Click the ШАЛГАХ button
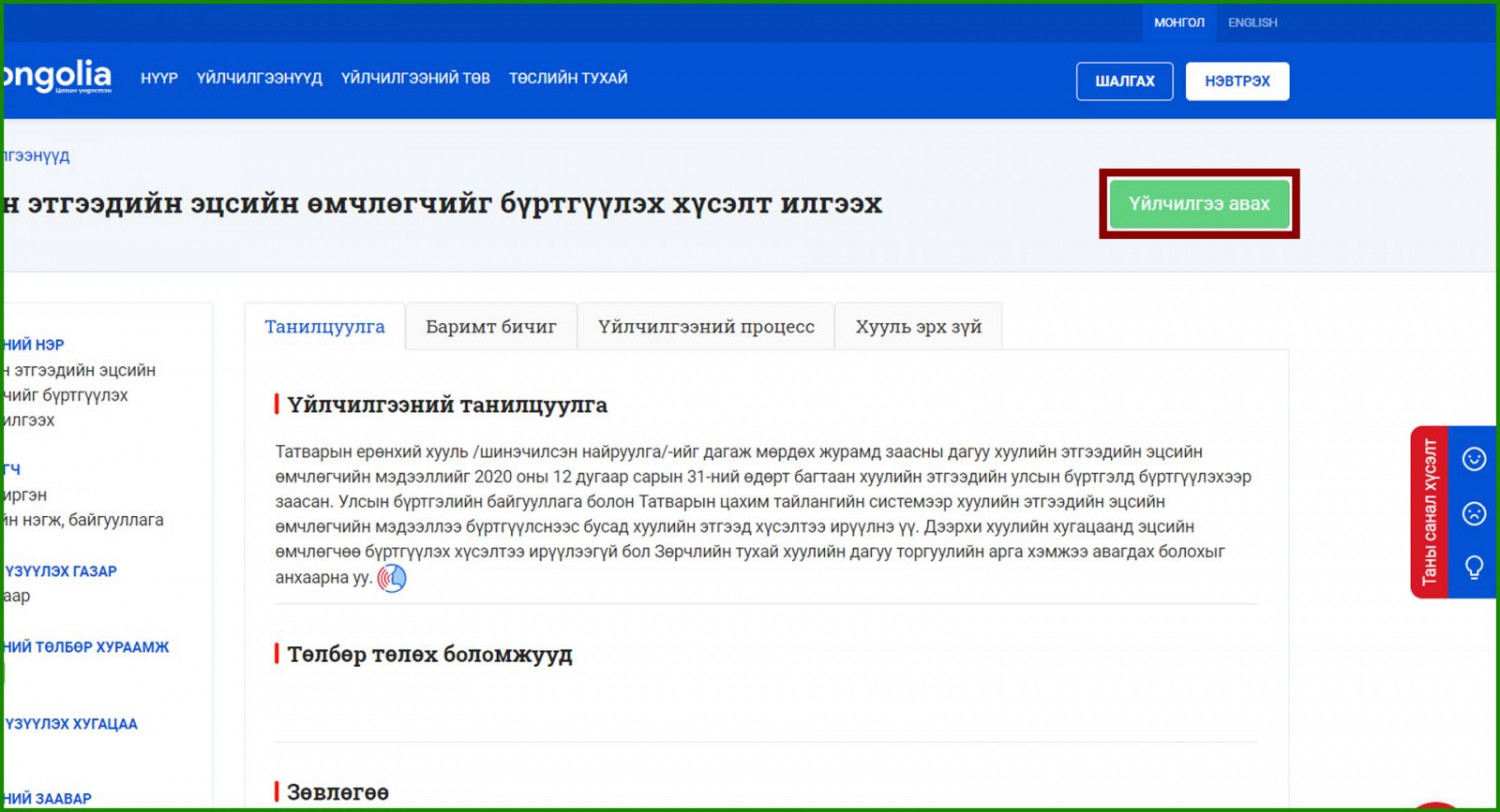The height and width of the screenshot is (812, 1500). [x=1125, y=82]
